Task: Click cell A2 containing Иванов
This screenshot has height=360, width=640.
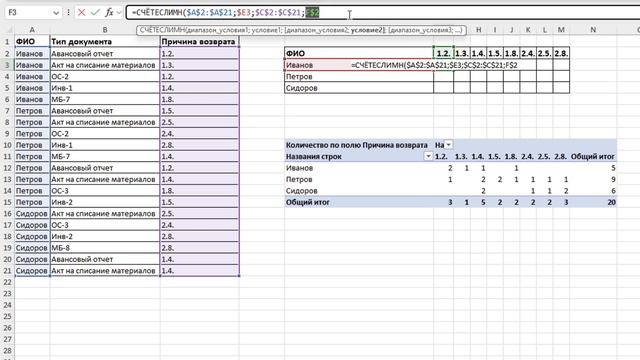Action: click(x=32, y=53)
